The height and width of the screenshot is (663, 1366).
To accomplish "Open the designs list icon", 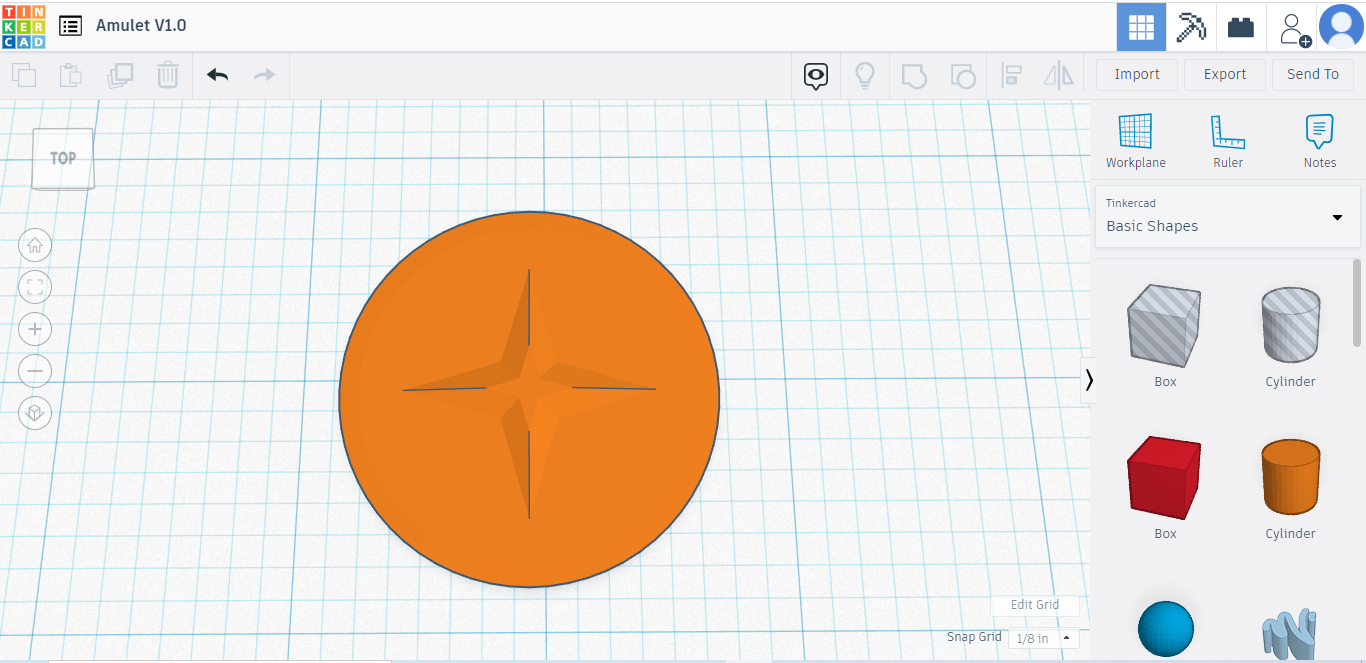I will click(x=70, y=26).
